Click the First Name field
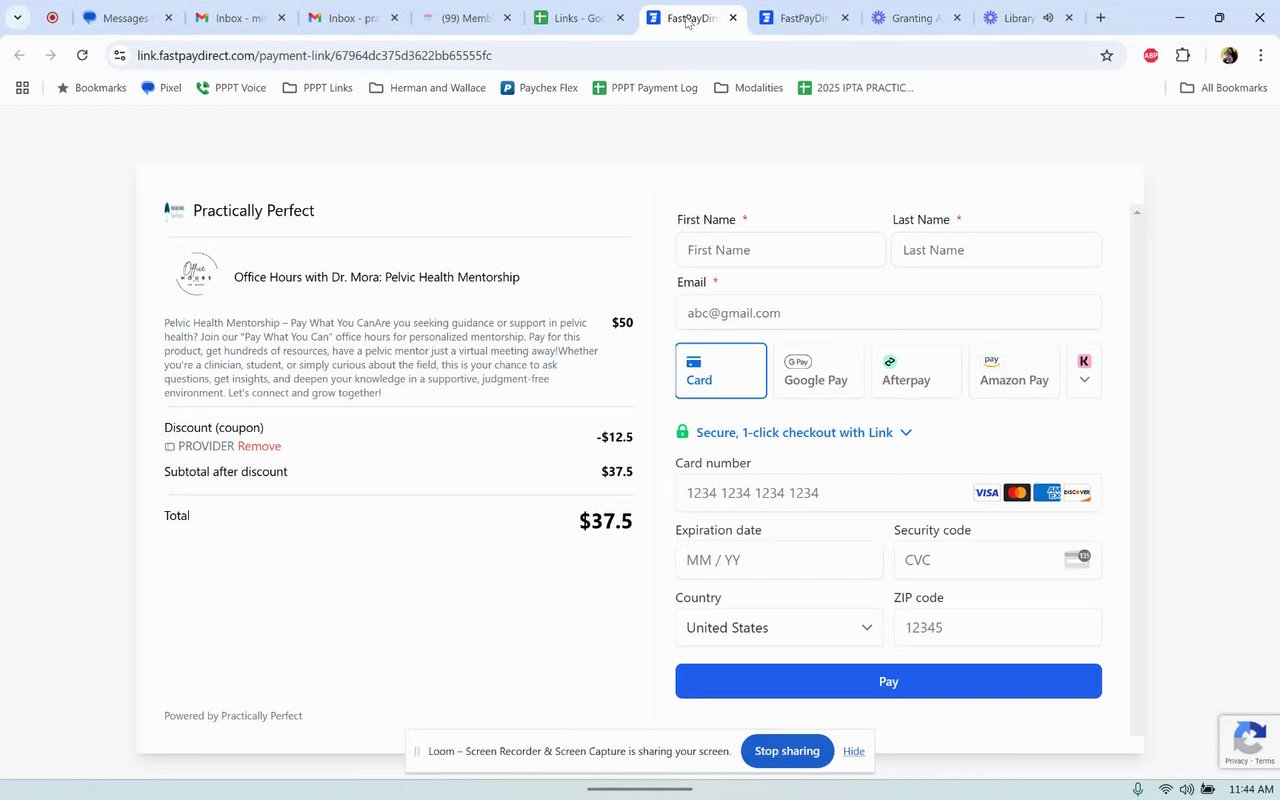1280x800 pixels. pyautogui.click(x=780, y=250)
